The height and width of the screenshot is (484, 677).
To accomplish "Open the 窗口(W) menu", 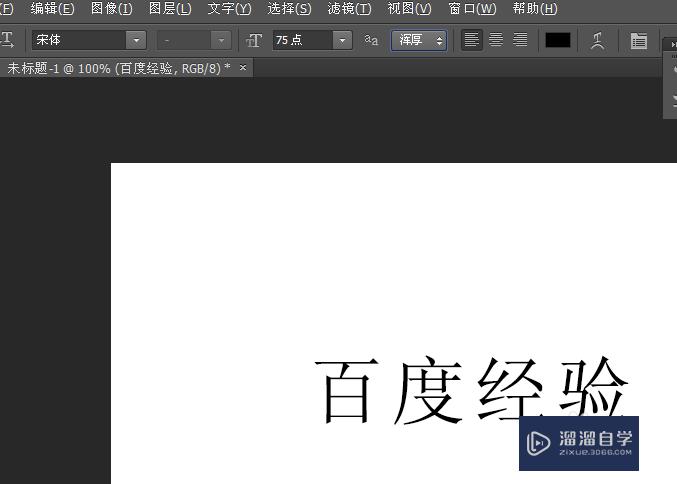I will [x=472, y=9].
